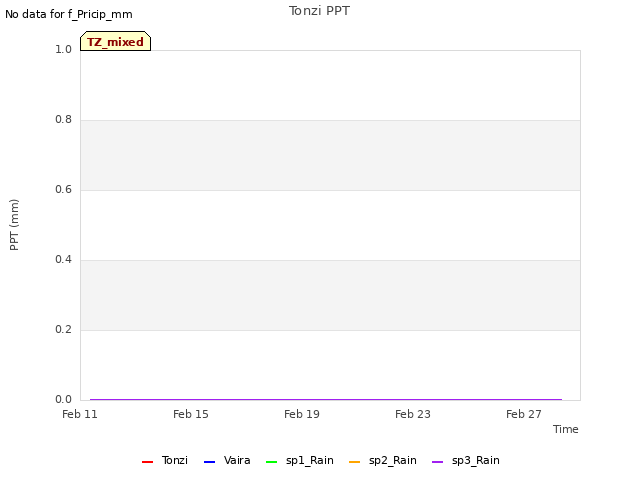This screenshot has width=640, height=480.
Task: Click the PPT (mm) y-axis label
Action: (x=14, y=225)
